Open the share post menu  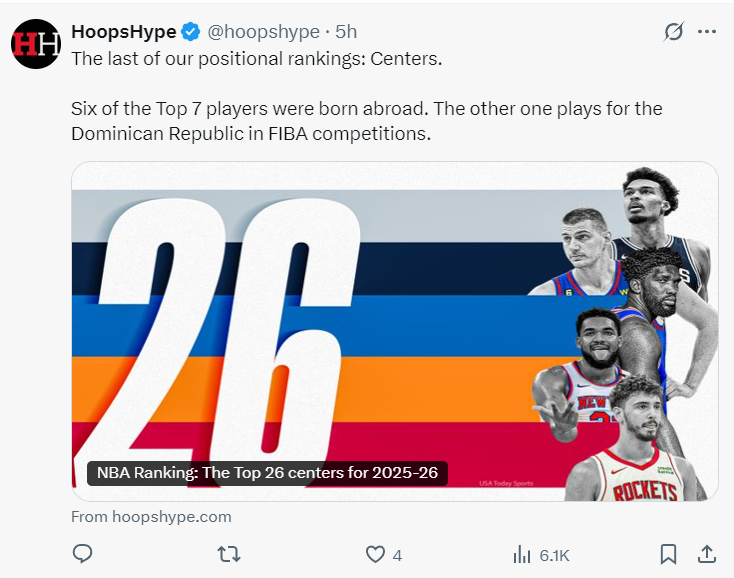(706, 553)
